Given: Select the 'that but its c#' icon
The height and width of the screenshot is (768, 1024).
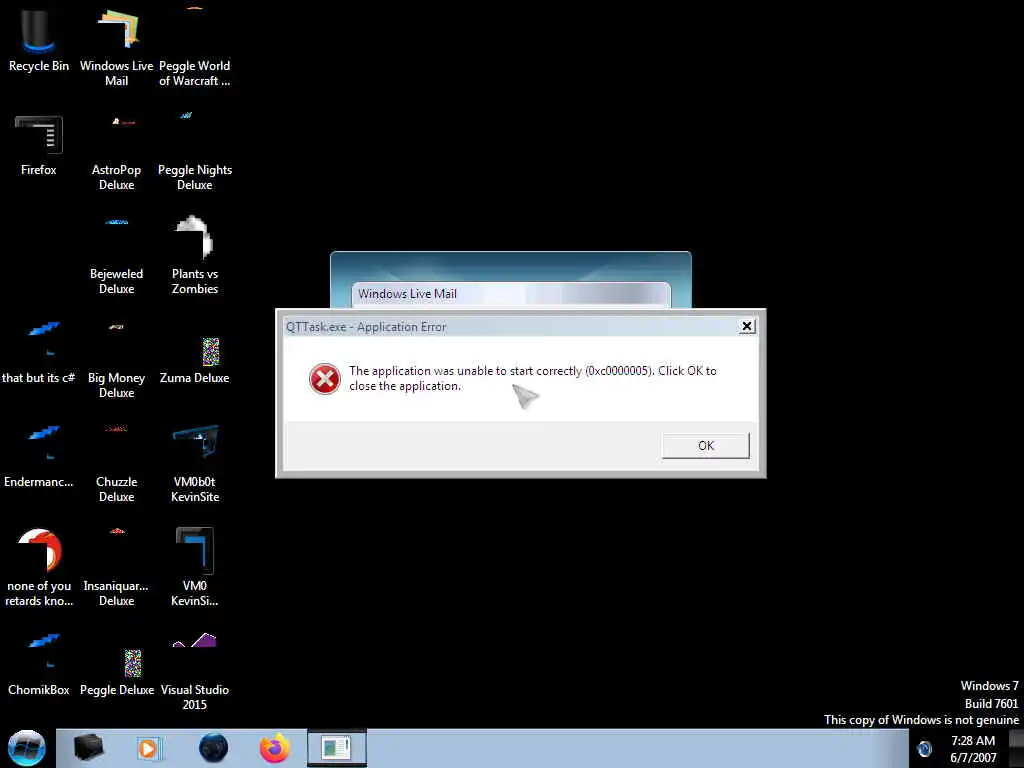Looking at the screenshot, I should [x=39, y=353].
